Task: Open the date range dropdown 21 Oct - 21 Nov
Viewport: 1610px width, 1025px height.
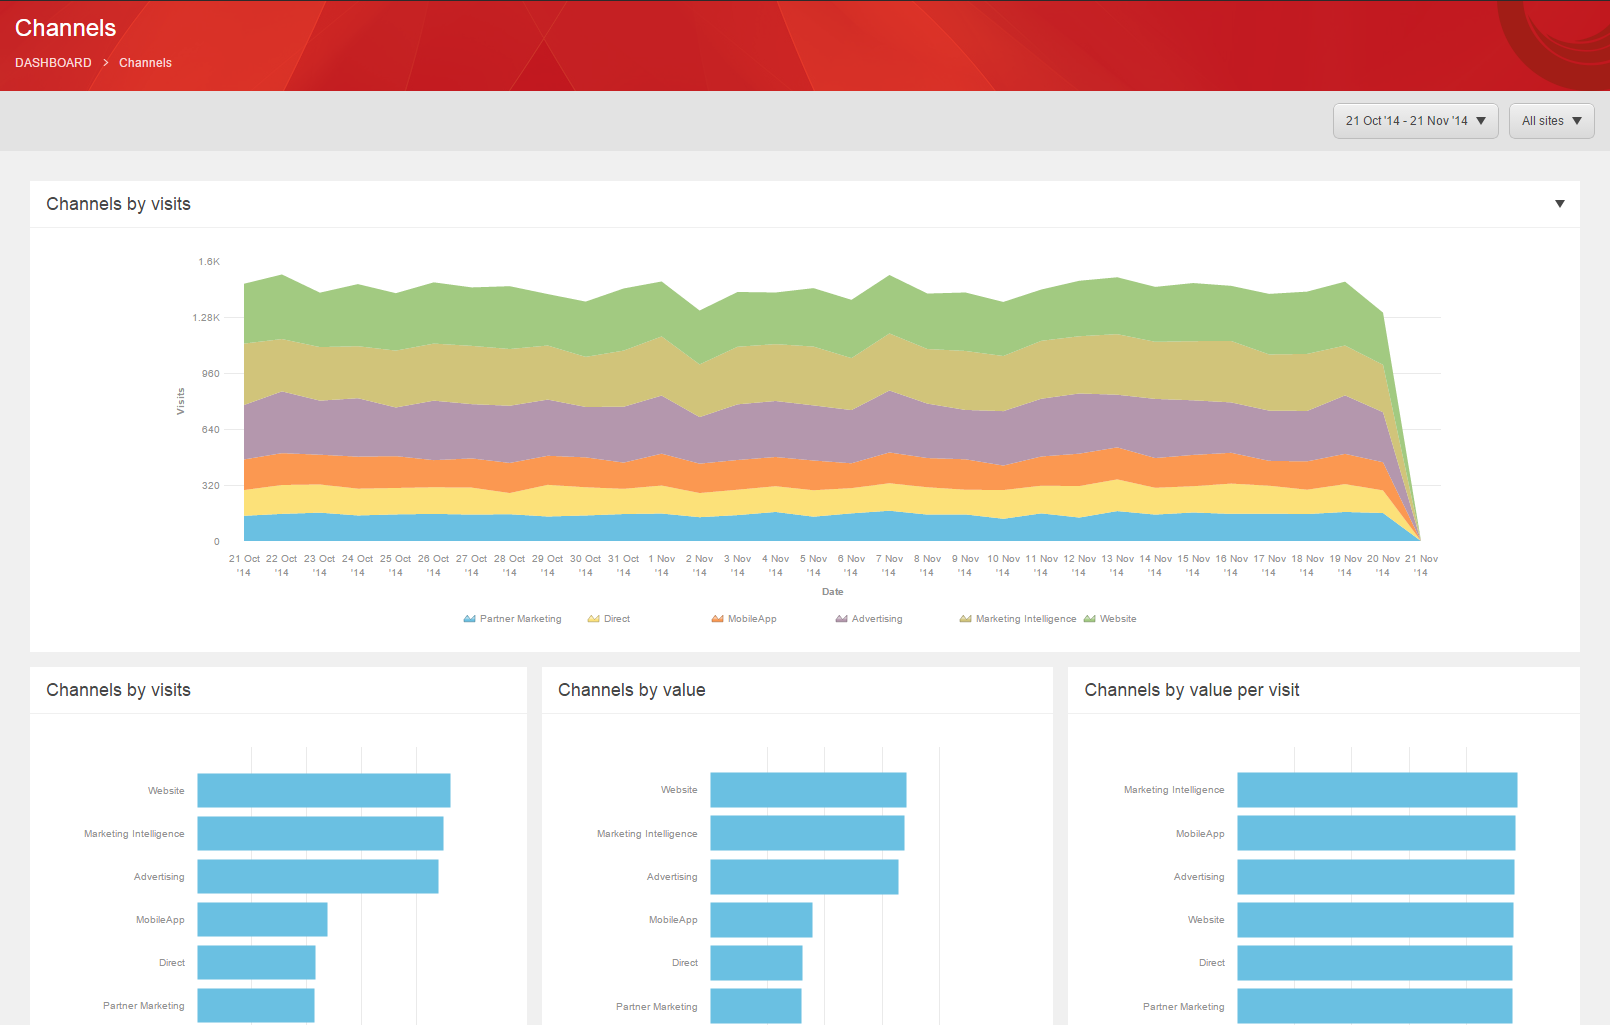Action: (1415, 121)
